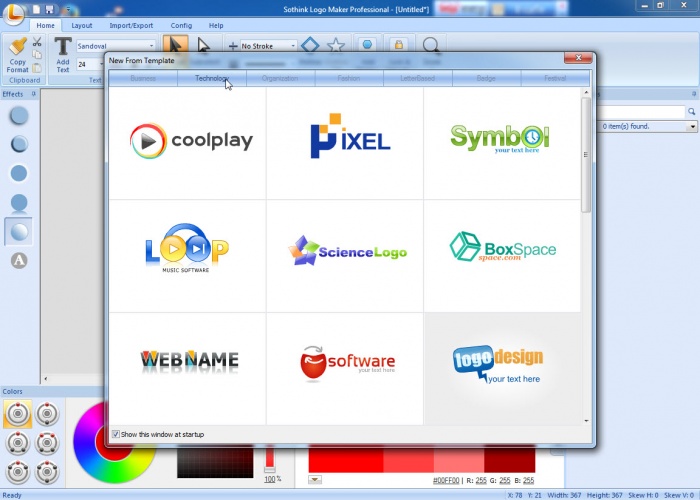Click the lock icon in ribbon
The image size is (700, 500).
point(399,45)
